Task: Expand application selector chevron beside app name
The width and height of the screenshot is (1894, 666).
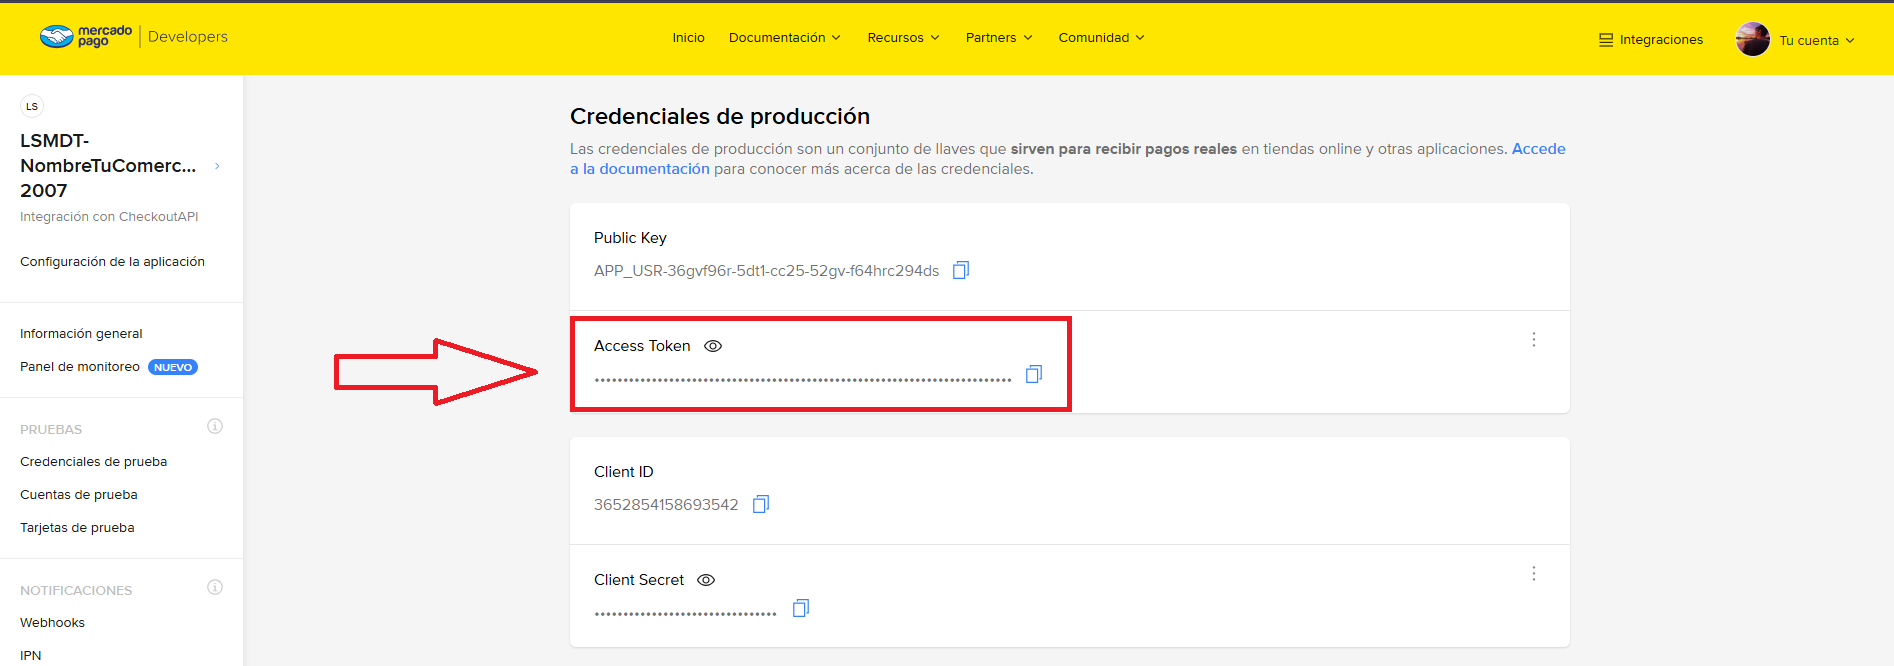Action: click(x=217, y=166)
